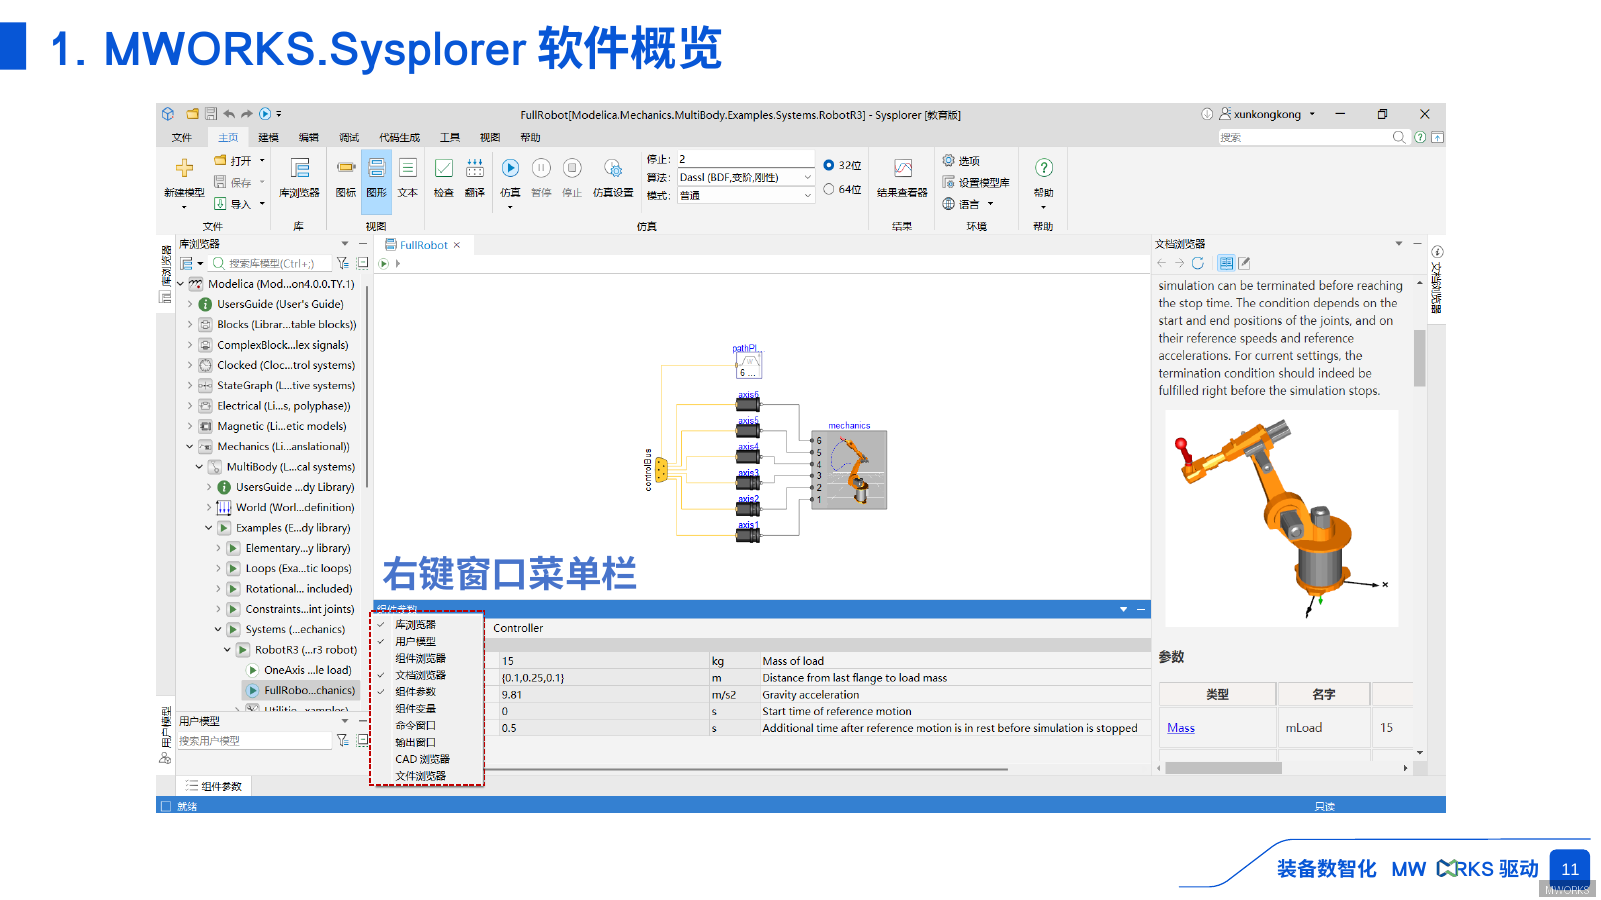Screen dimensions: 1601x900
Task: Uncheck 文档浏览器 in the context menu
Action: (x=420, y=675)
